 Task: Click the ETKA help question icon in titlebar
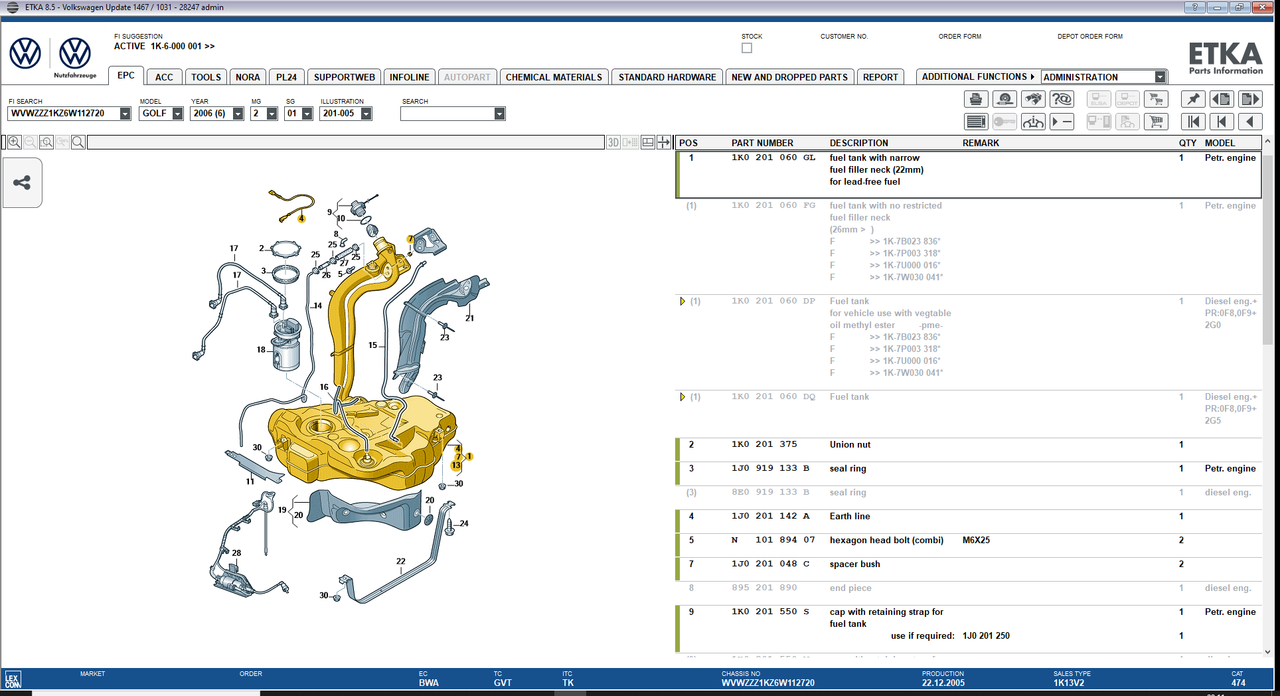1194,6
